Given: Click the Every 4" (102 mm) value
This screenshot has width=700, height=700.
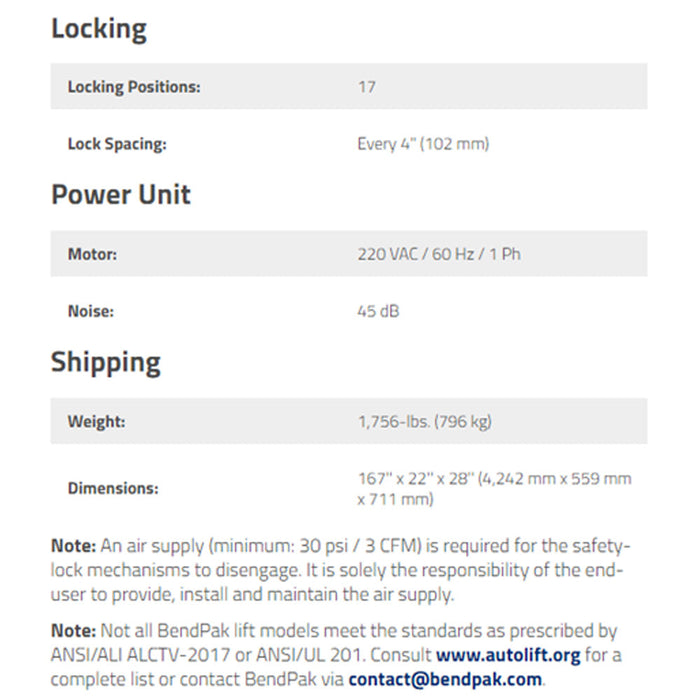Looking at the screenshot, I should coord(423,144).
